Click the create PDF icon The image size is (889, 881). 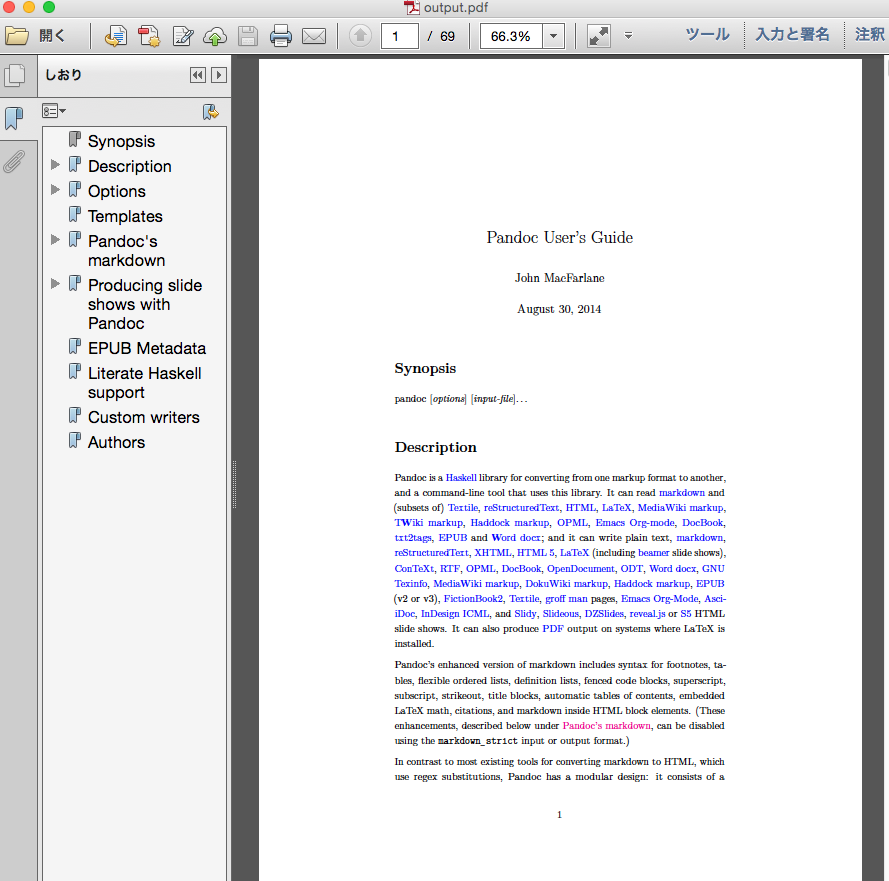click(x=116, y=36)
